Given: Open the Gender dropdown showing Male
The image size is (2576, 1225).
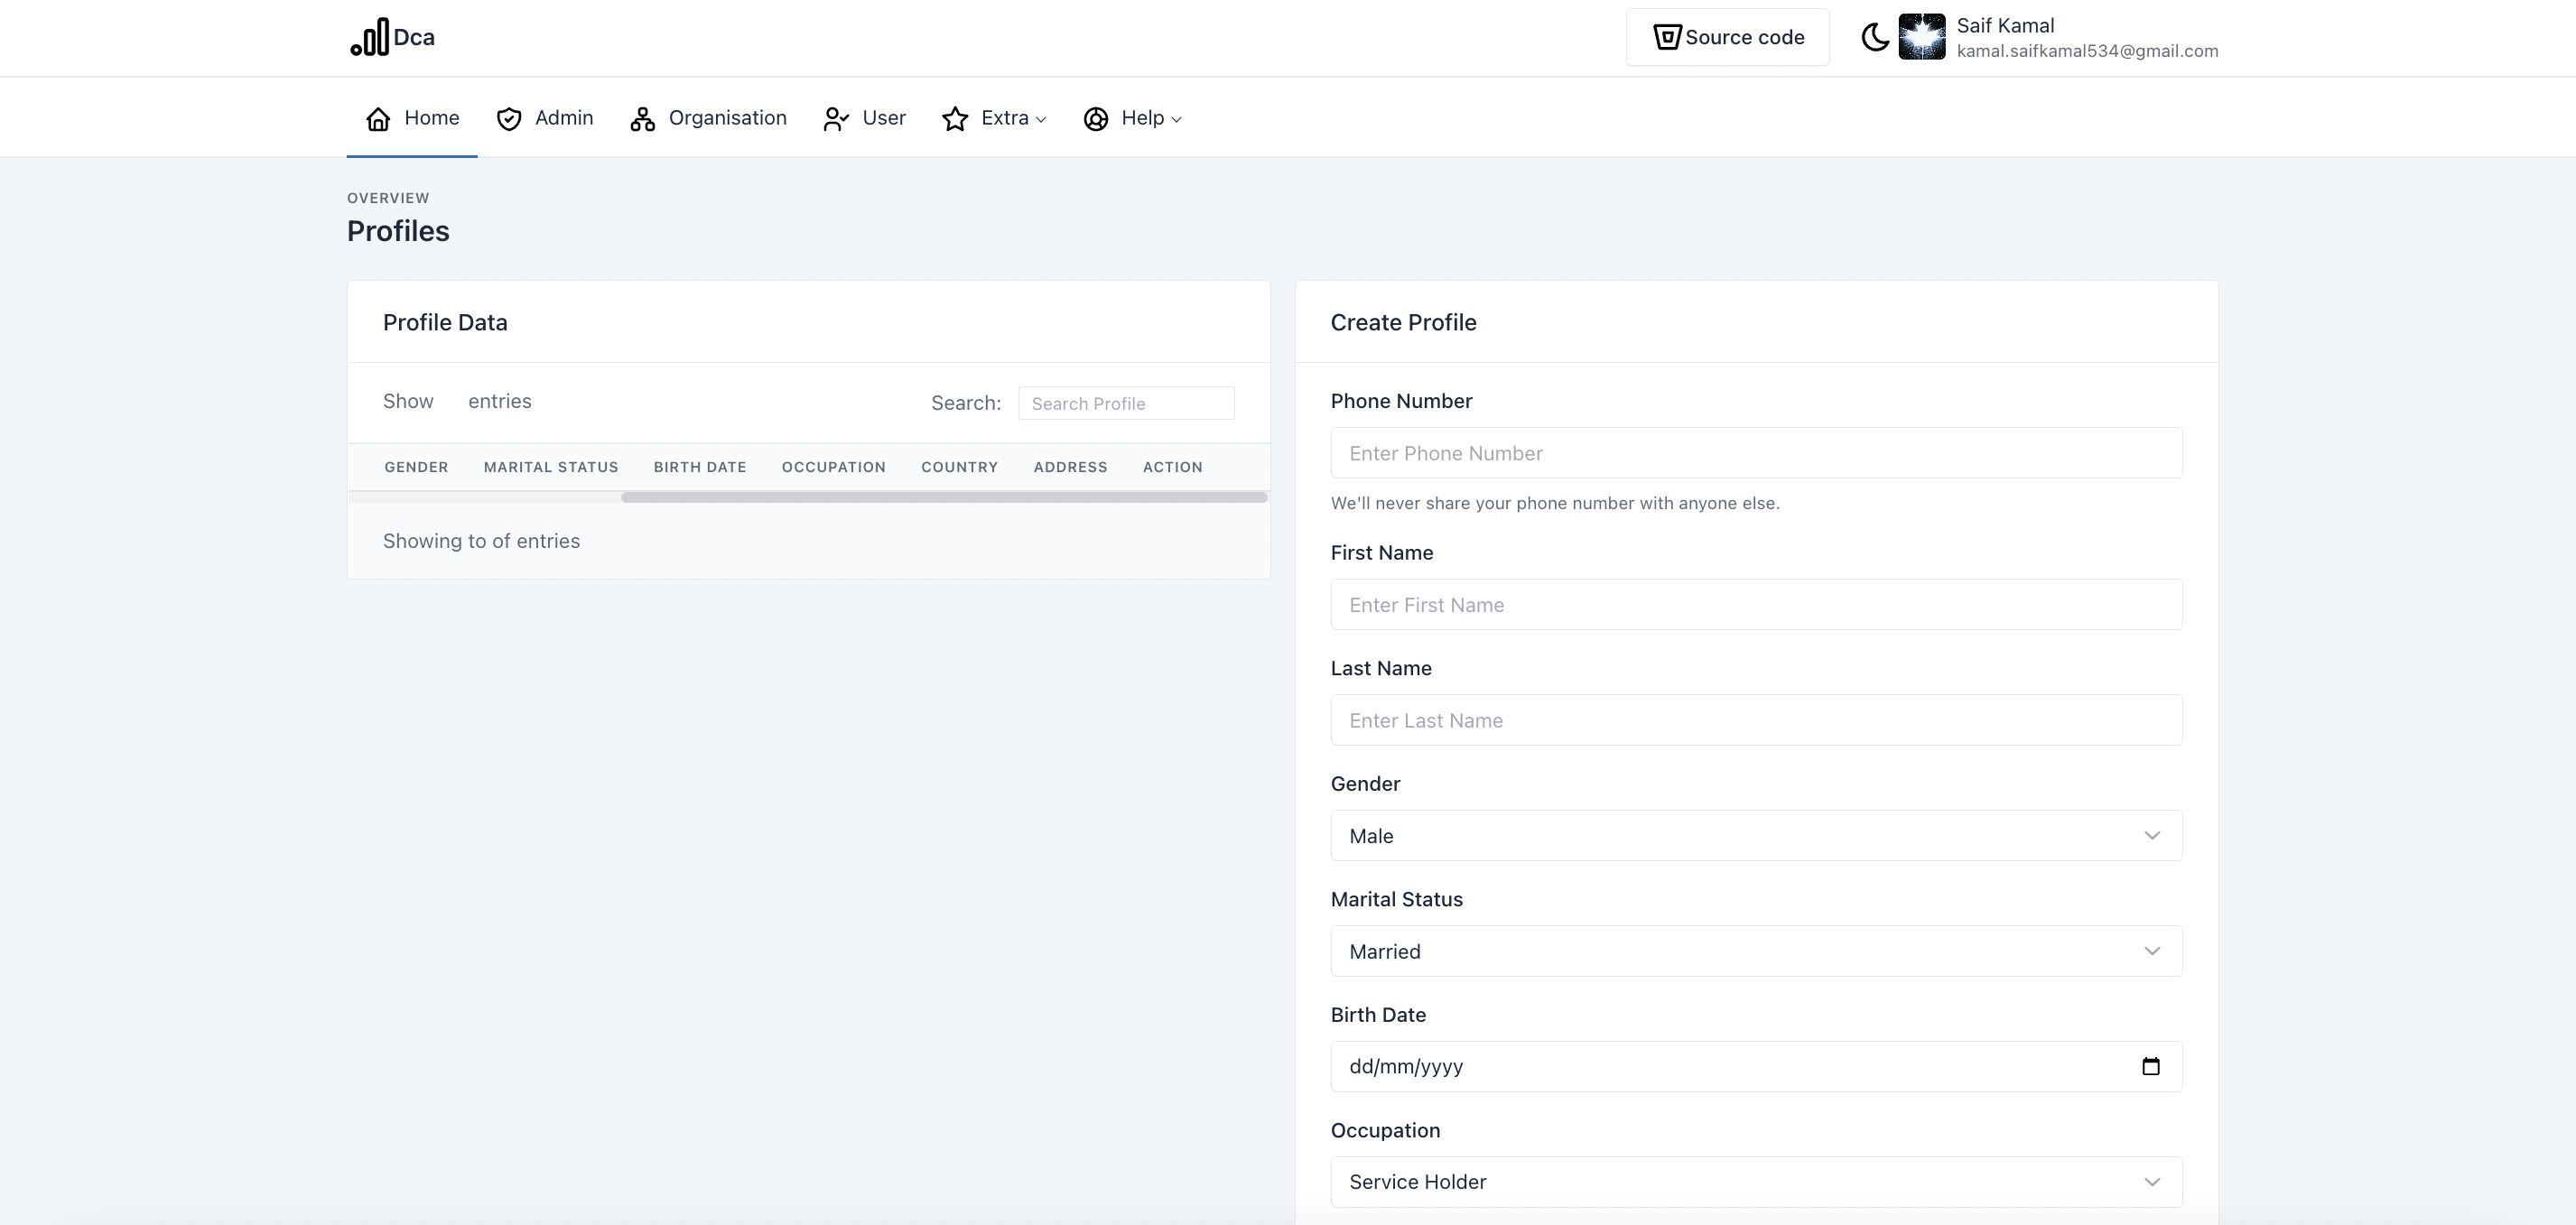Looking at the screenshot, I should tap(1755, 836).
